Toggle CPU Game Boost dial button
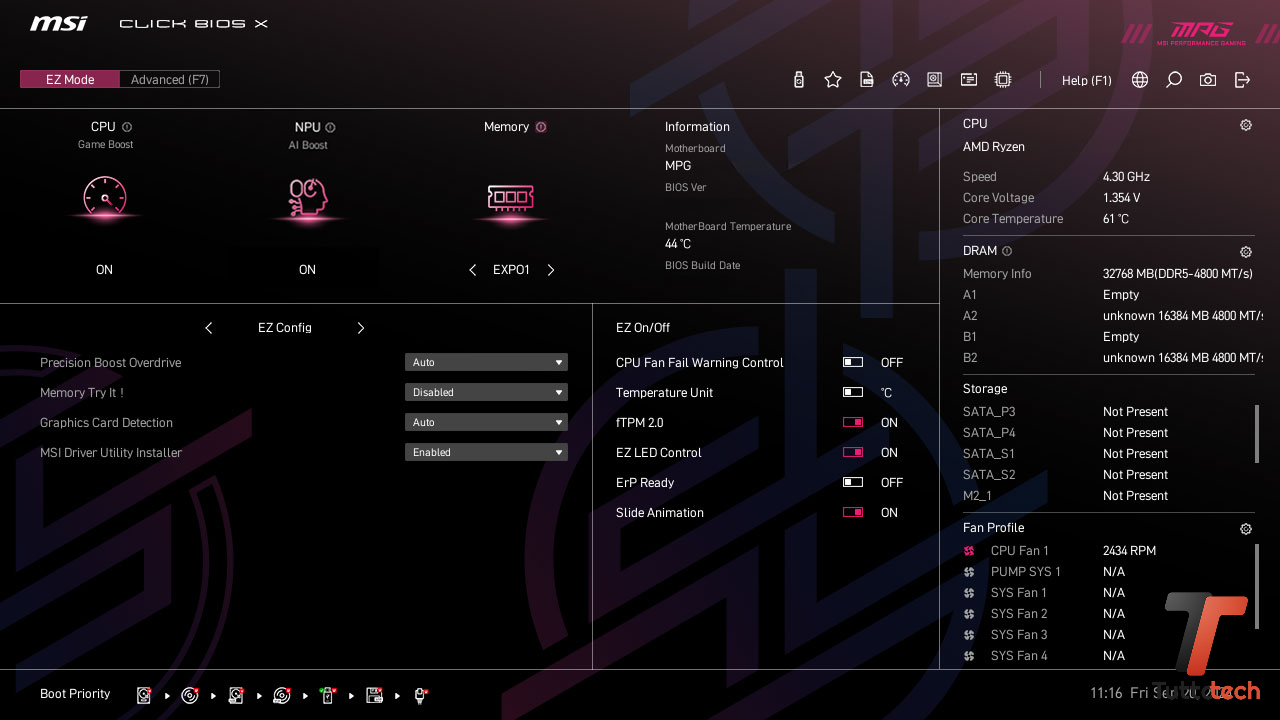Viewport: 1280px width, 720px height. tap(105, 197)
